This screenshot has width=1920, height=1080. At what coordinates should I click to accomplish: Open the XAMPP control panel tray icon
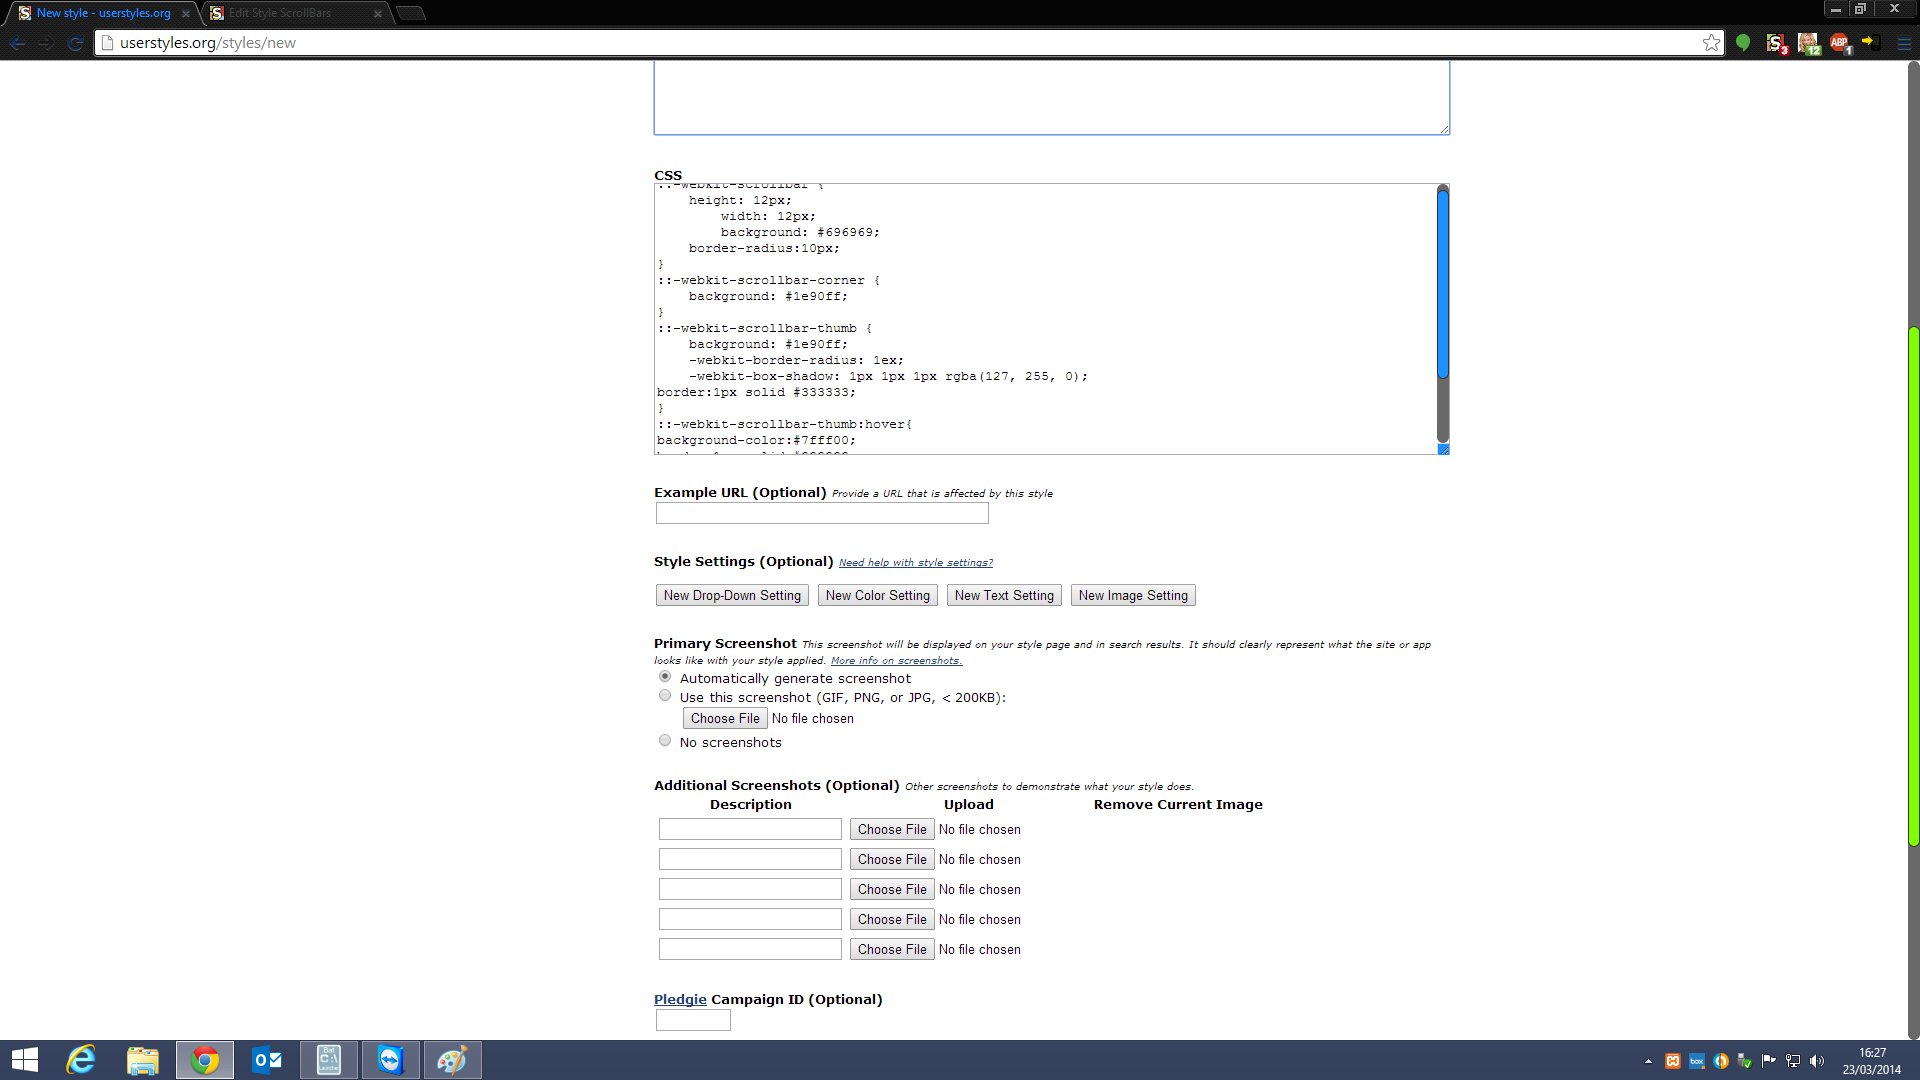pyautogui.click(x=1673, y=1061)
